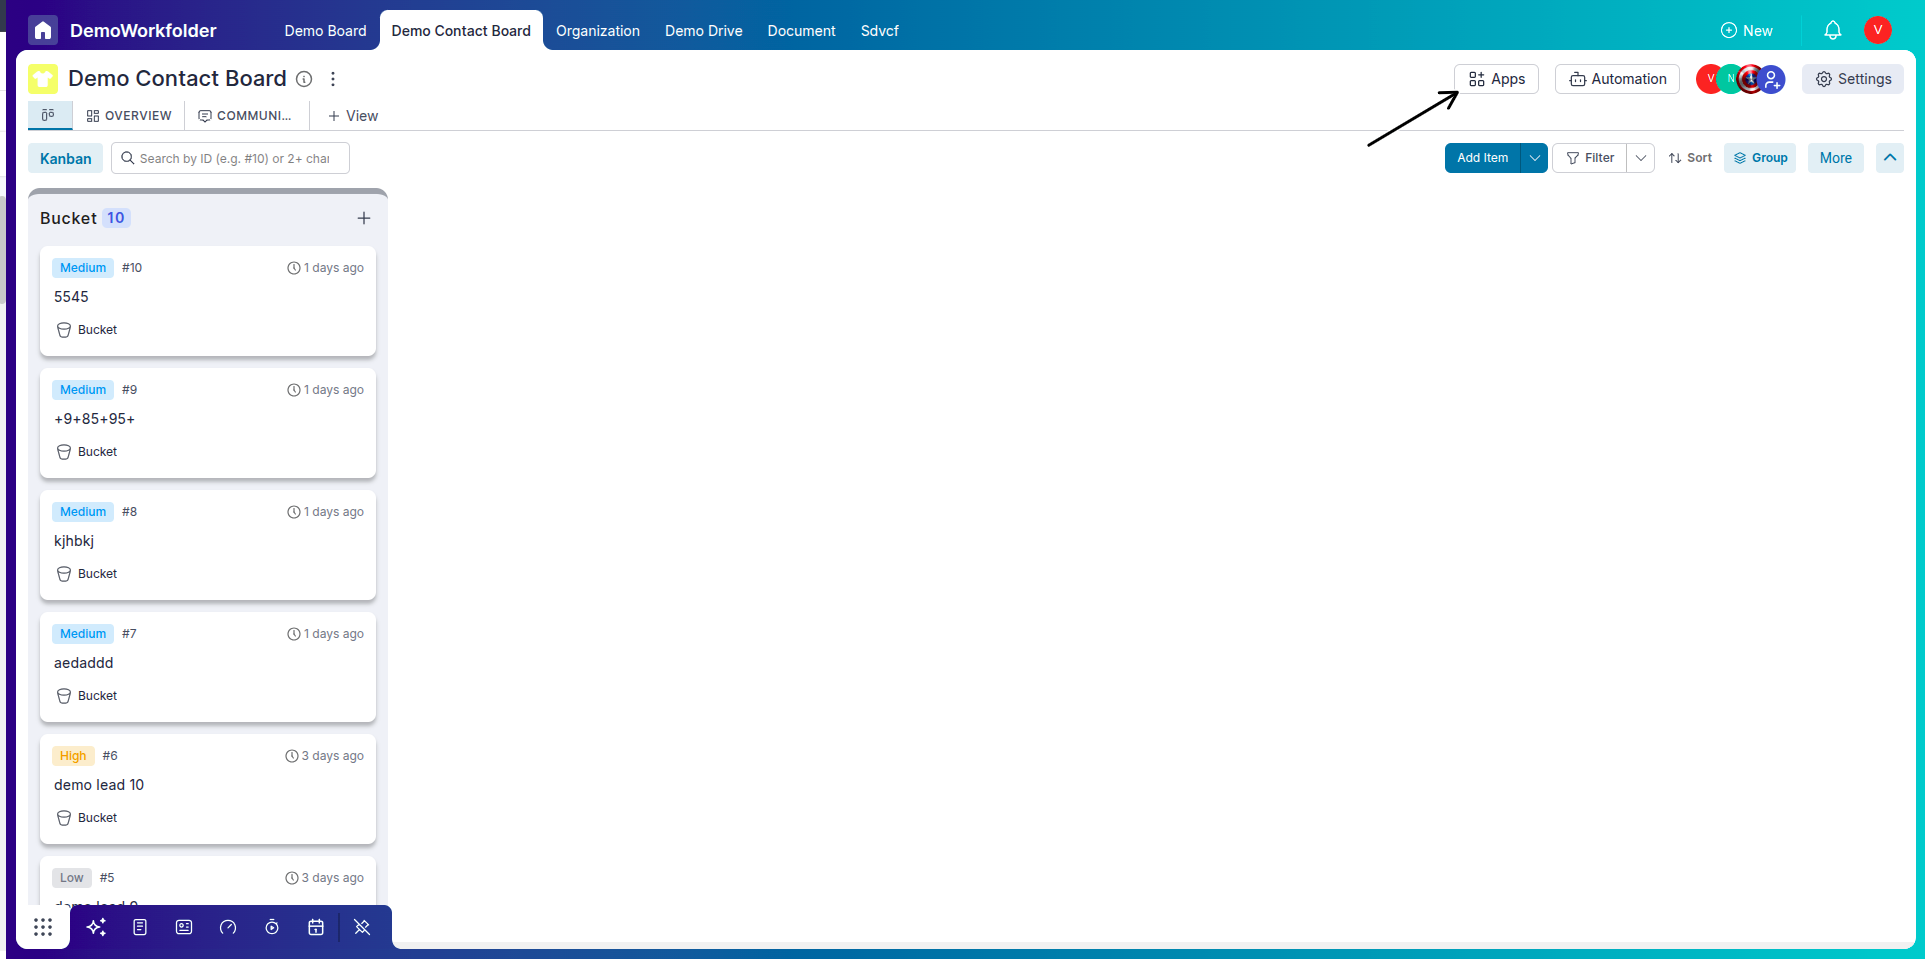1925x959 pixels.
Task: Switch to the Document tab
Action: coord(801,31)
